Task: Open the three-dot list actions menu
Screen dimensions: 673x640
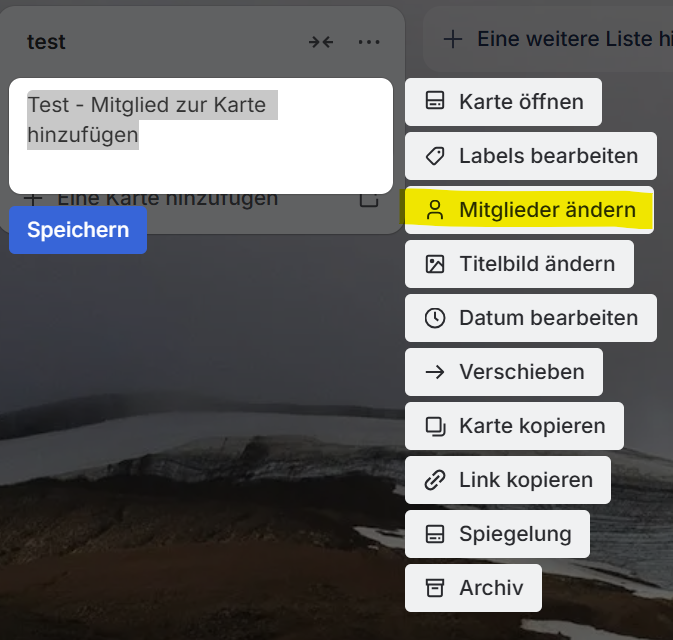Action: pos(369,42)
